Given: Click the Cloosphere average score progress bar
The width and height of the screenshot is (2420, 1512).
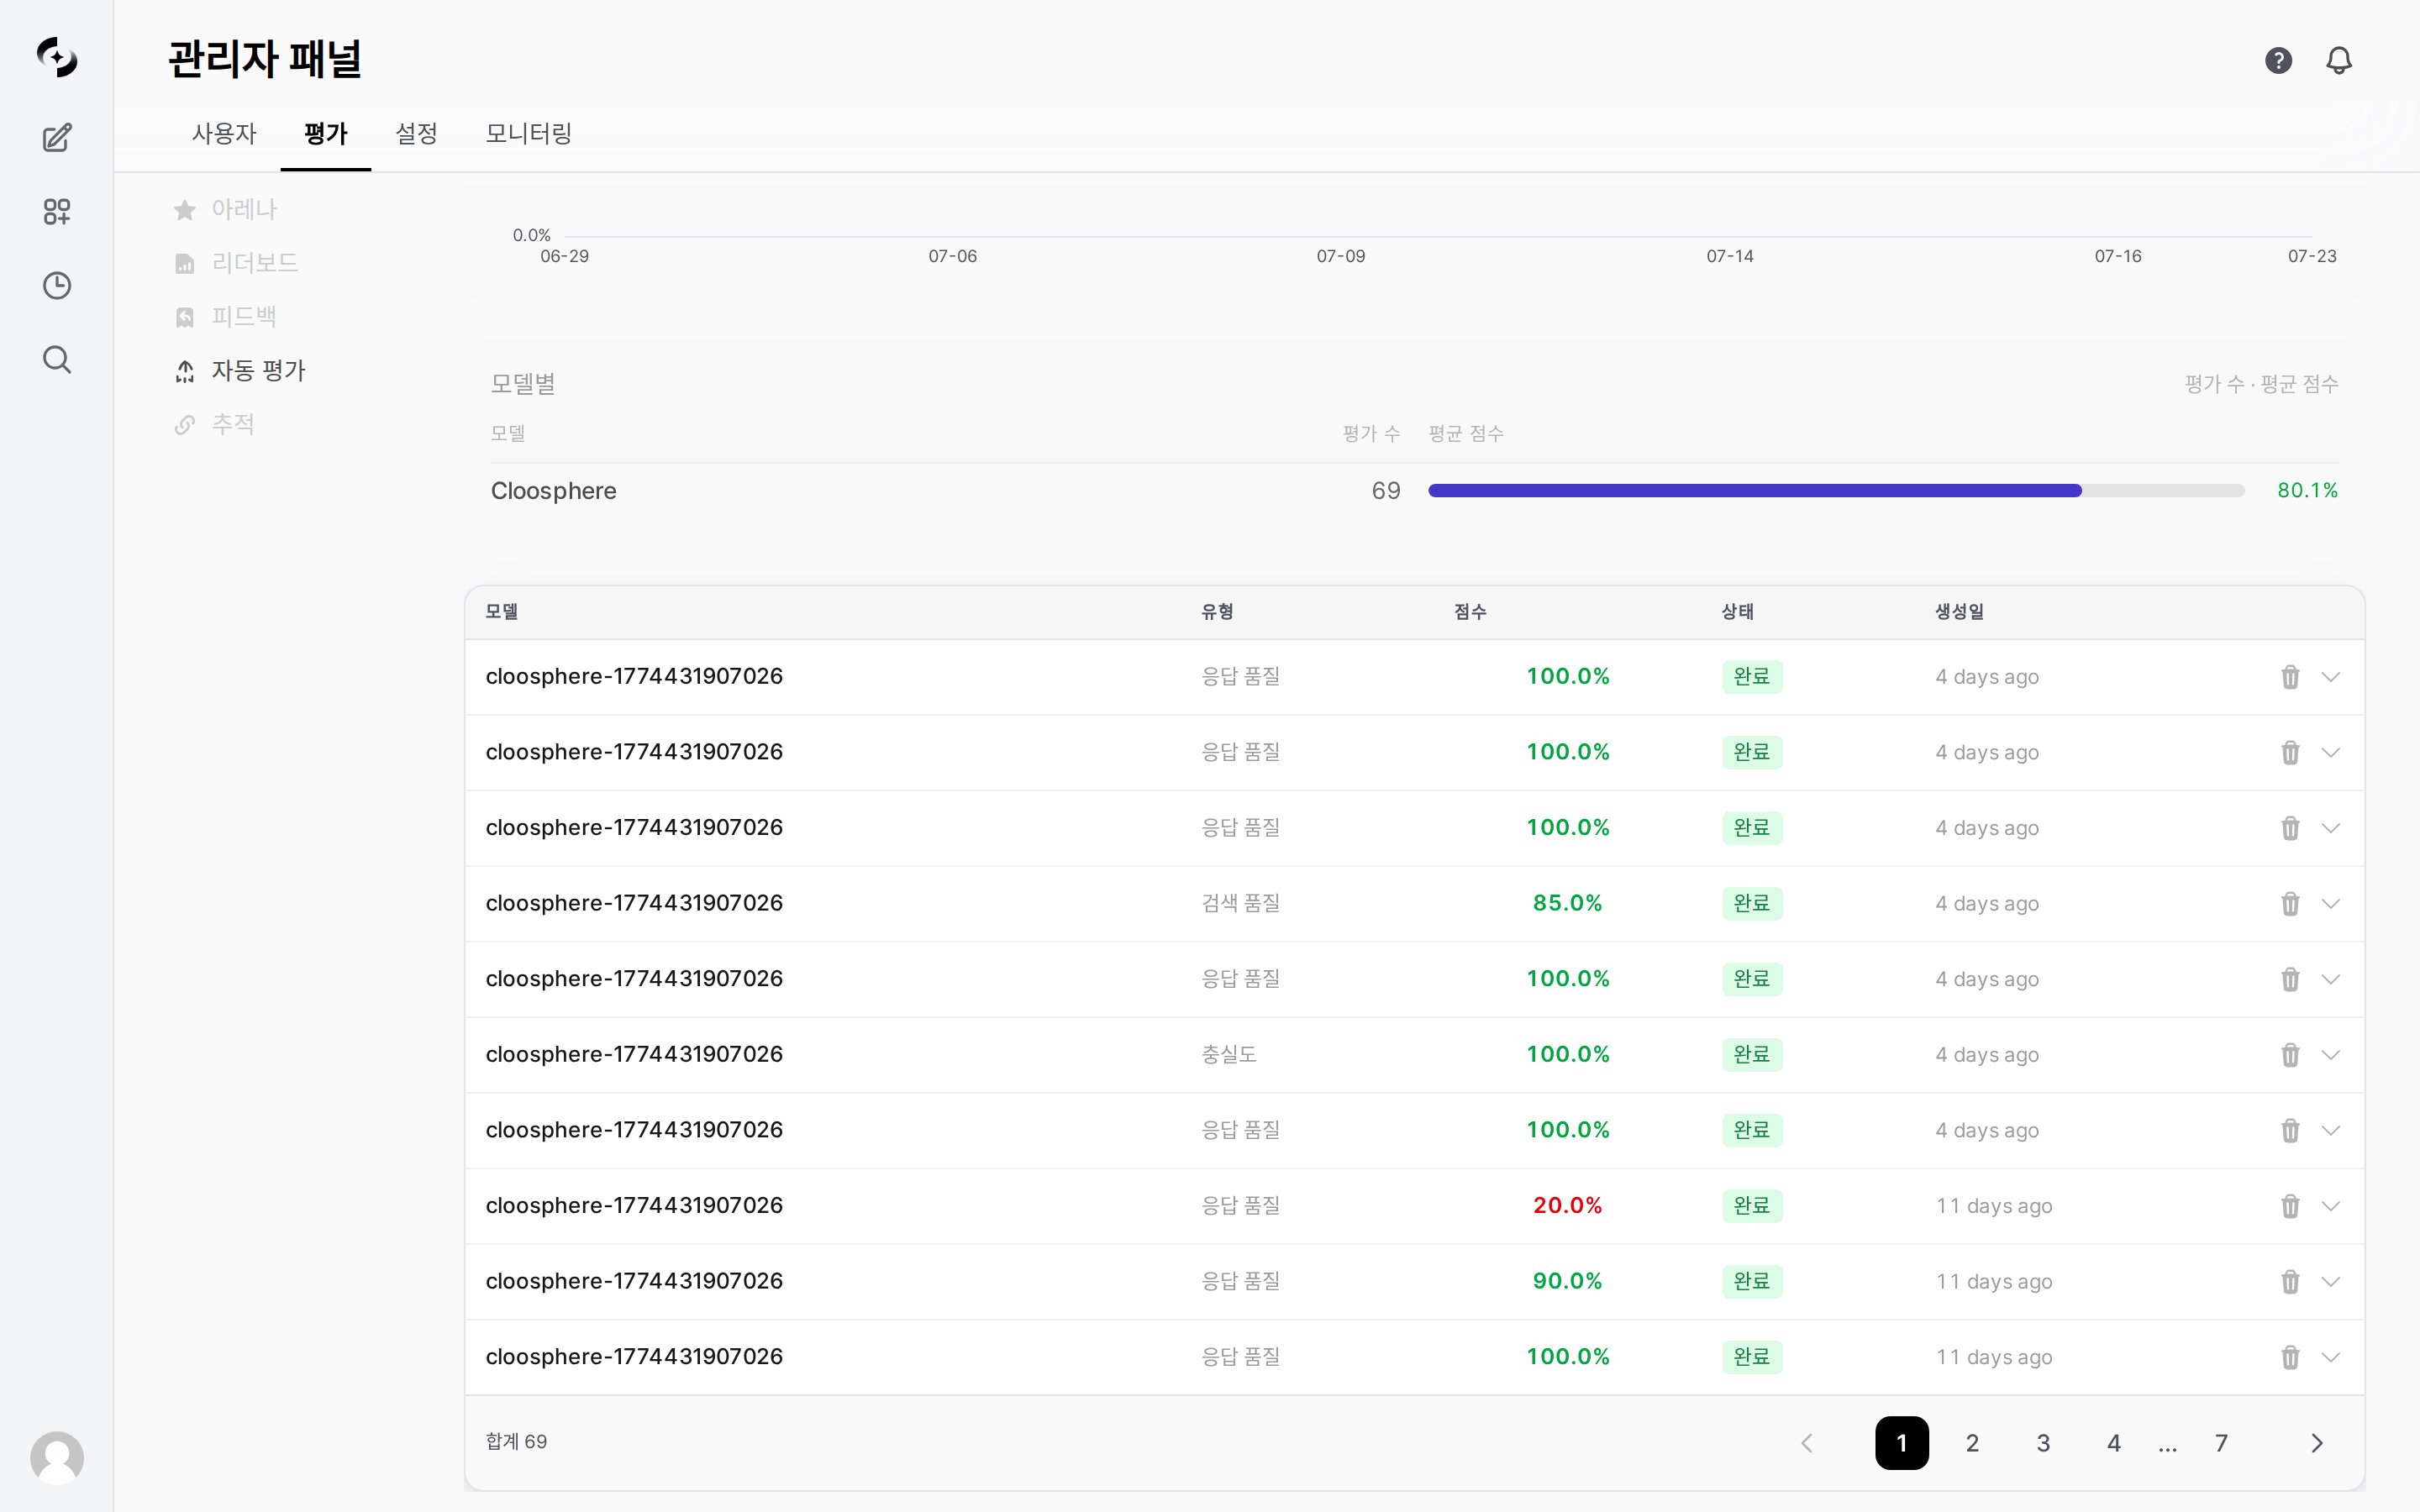Looking at the screenshot, I should click(x=1836, y=490).
